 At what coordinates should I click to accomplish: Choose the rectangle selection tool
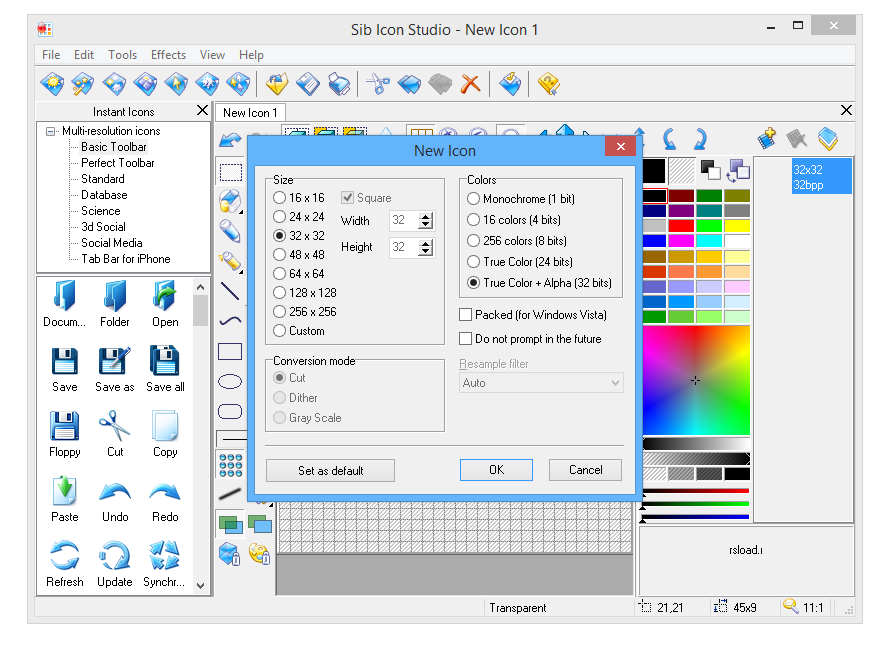[230, 171]
